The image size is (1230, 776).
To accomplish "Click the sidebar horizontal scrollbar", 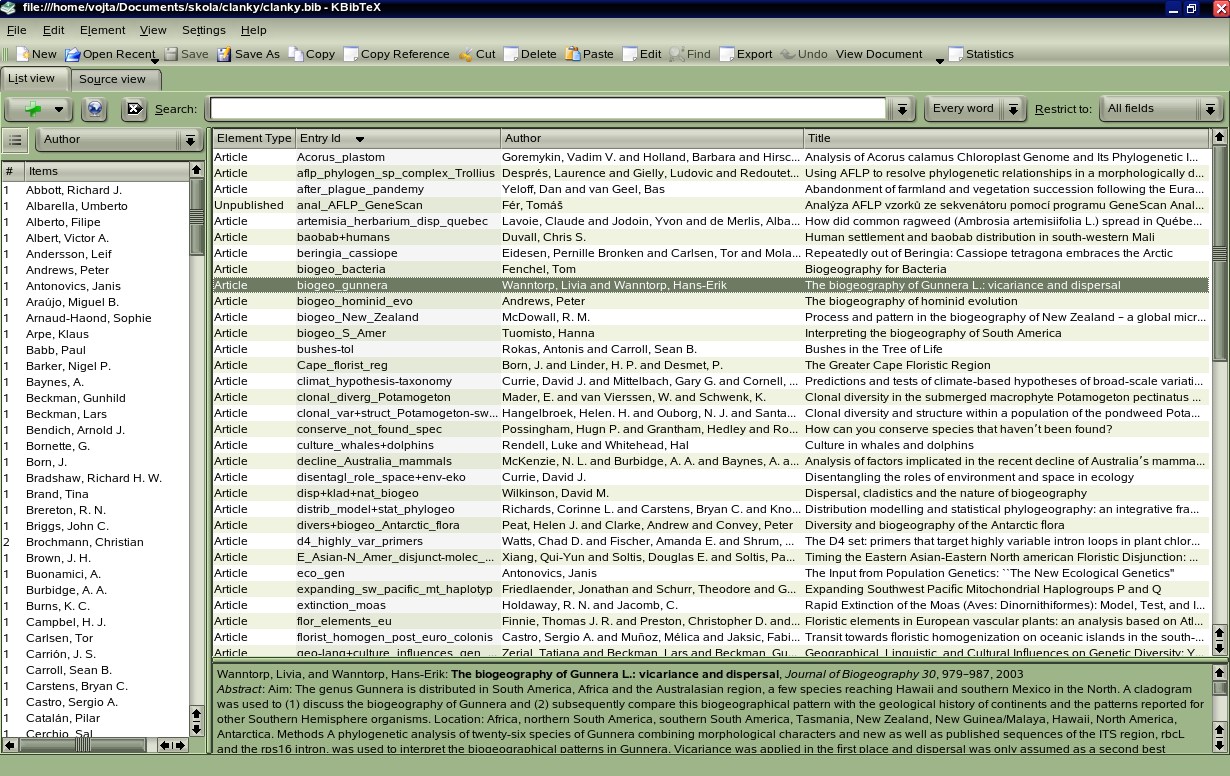I will pos(95,744).
